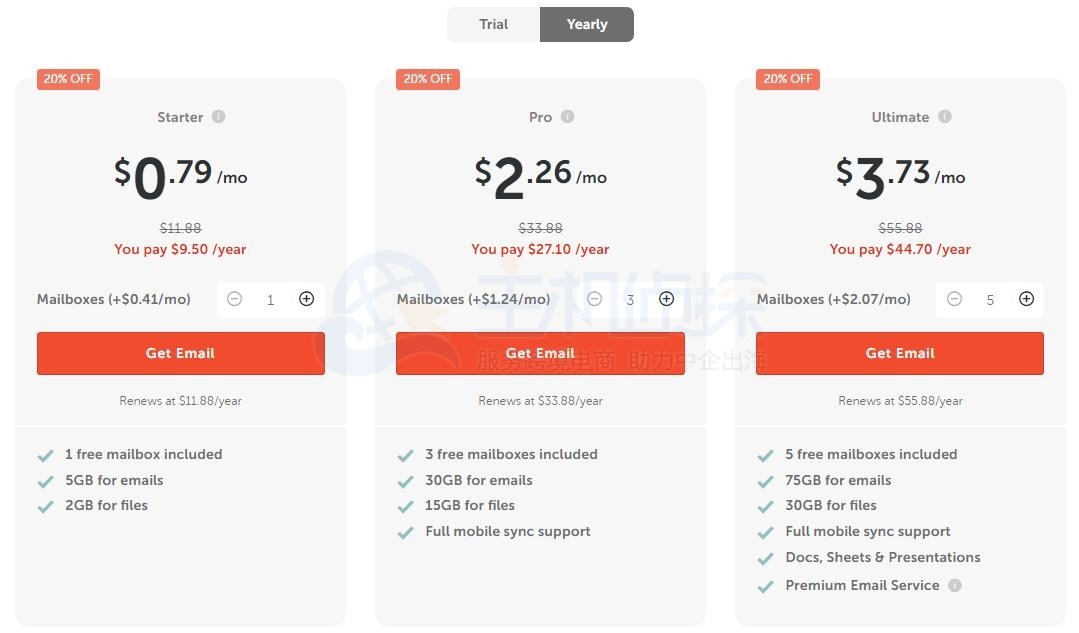Switch to the Trial billing tab
Image resolution: width=1079 pixels, height=633 pixels.
[494, 24]
